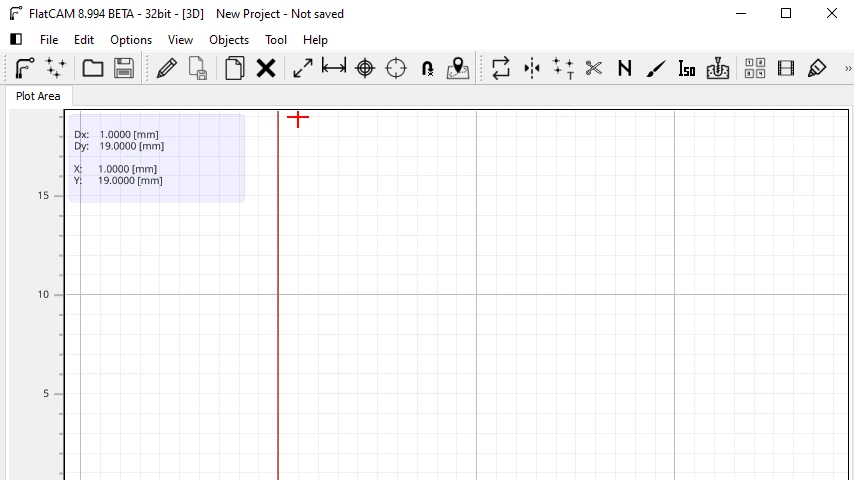Copy selected object icon

click(x=234, y=68)
